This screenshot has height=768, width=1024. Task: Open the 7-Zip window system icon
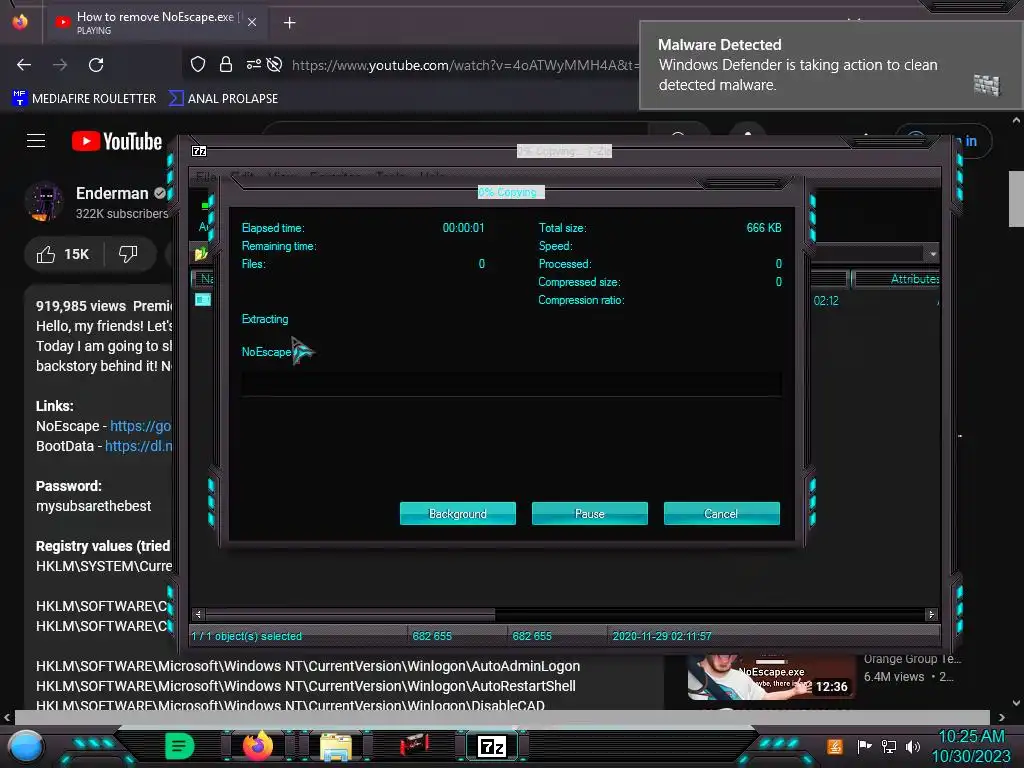(x=199, y=151)
